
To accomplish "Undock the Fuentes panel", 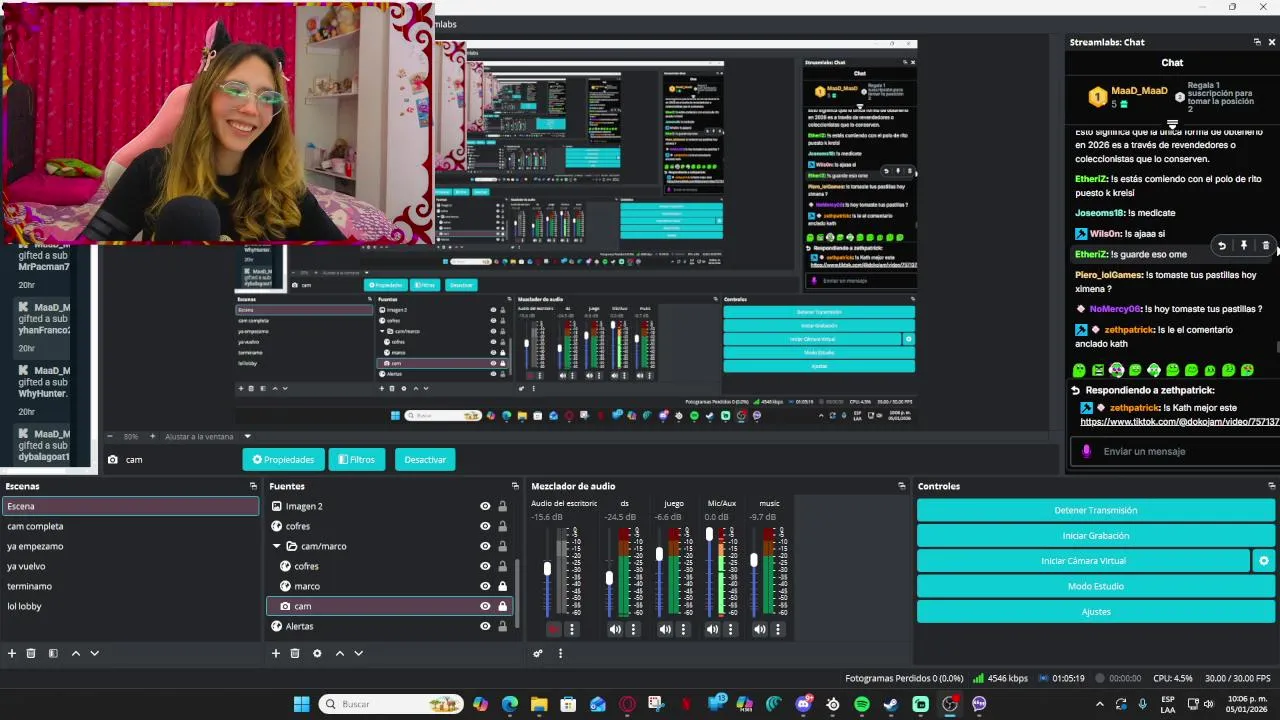I will click(x=515, y=486).
